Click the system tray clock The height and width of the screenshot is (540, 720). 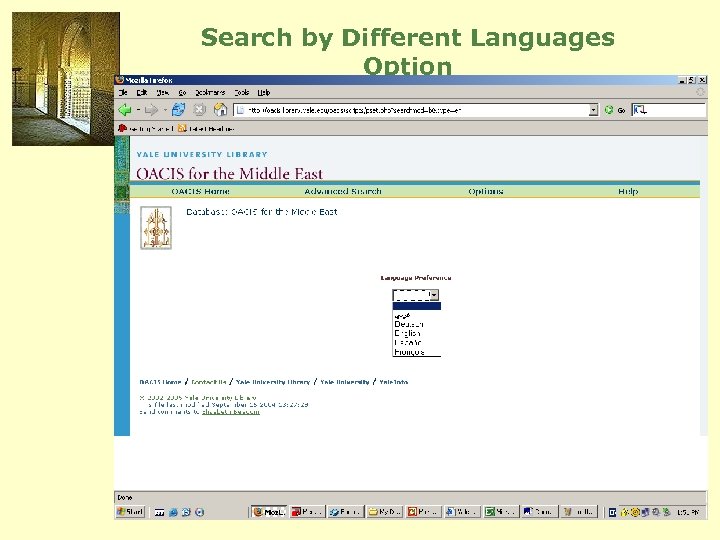pos(687,512)
